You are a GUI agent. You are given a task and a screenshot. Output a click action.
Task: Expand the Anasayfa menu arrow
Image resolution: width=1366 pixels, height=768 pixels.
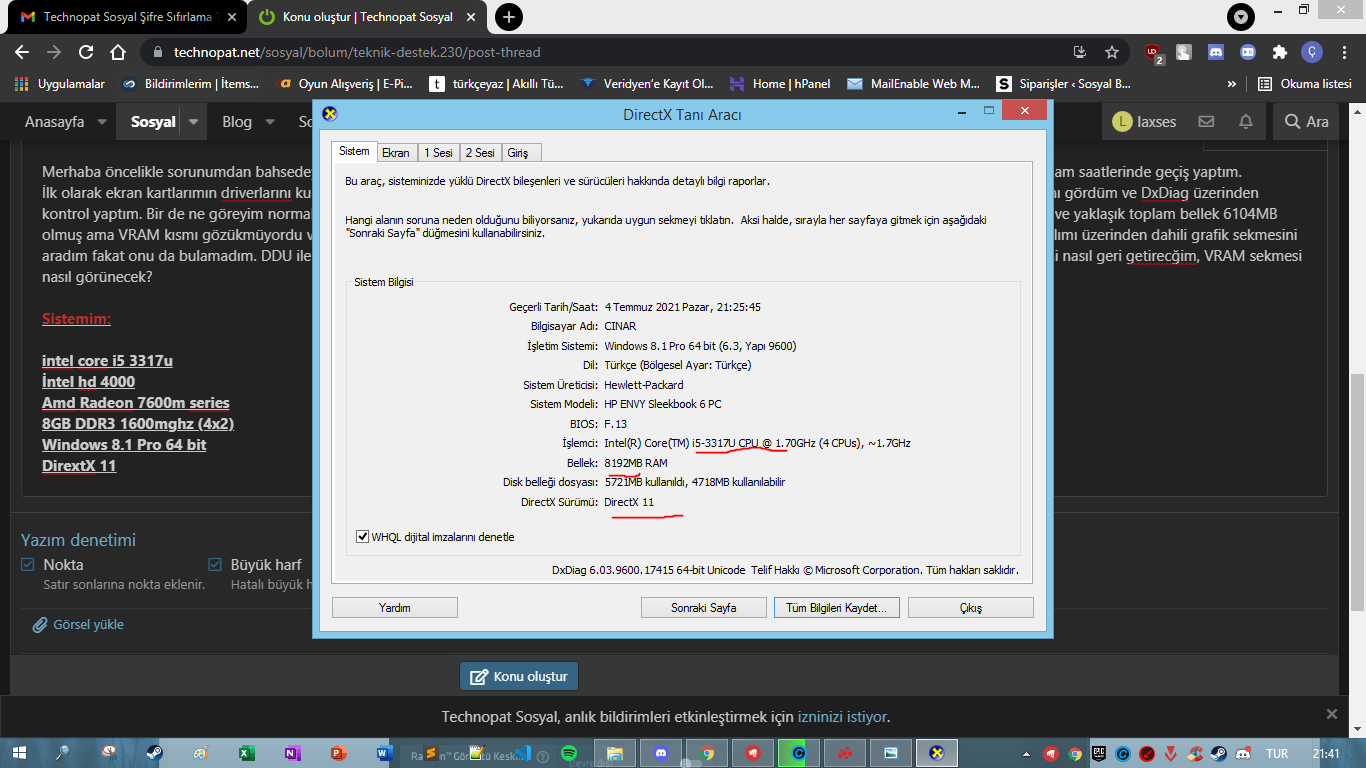(102, 122)
